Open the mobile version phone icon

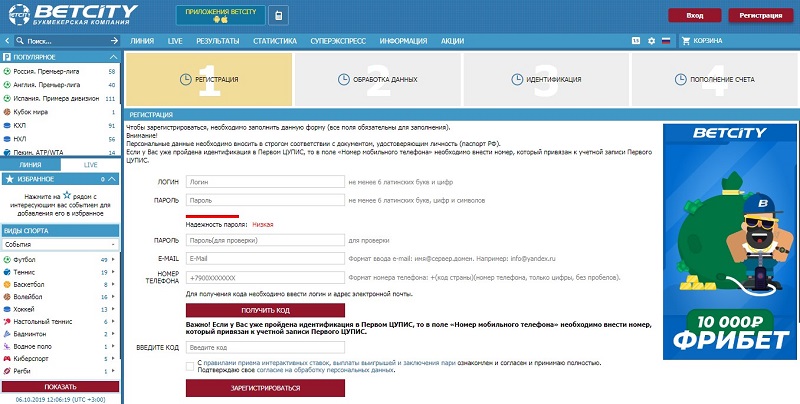point(275,16)
